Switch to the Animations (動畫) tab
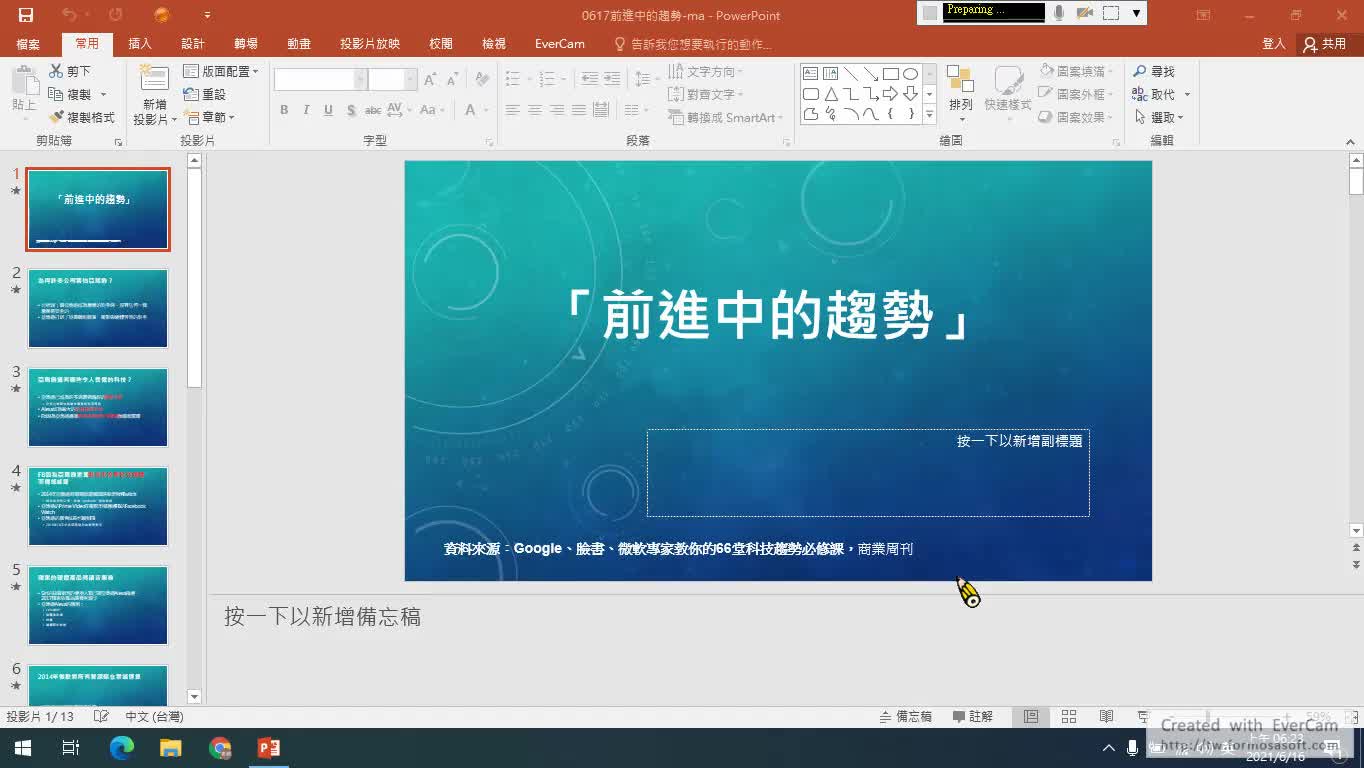1364x768 pixels. [299, 44]
